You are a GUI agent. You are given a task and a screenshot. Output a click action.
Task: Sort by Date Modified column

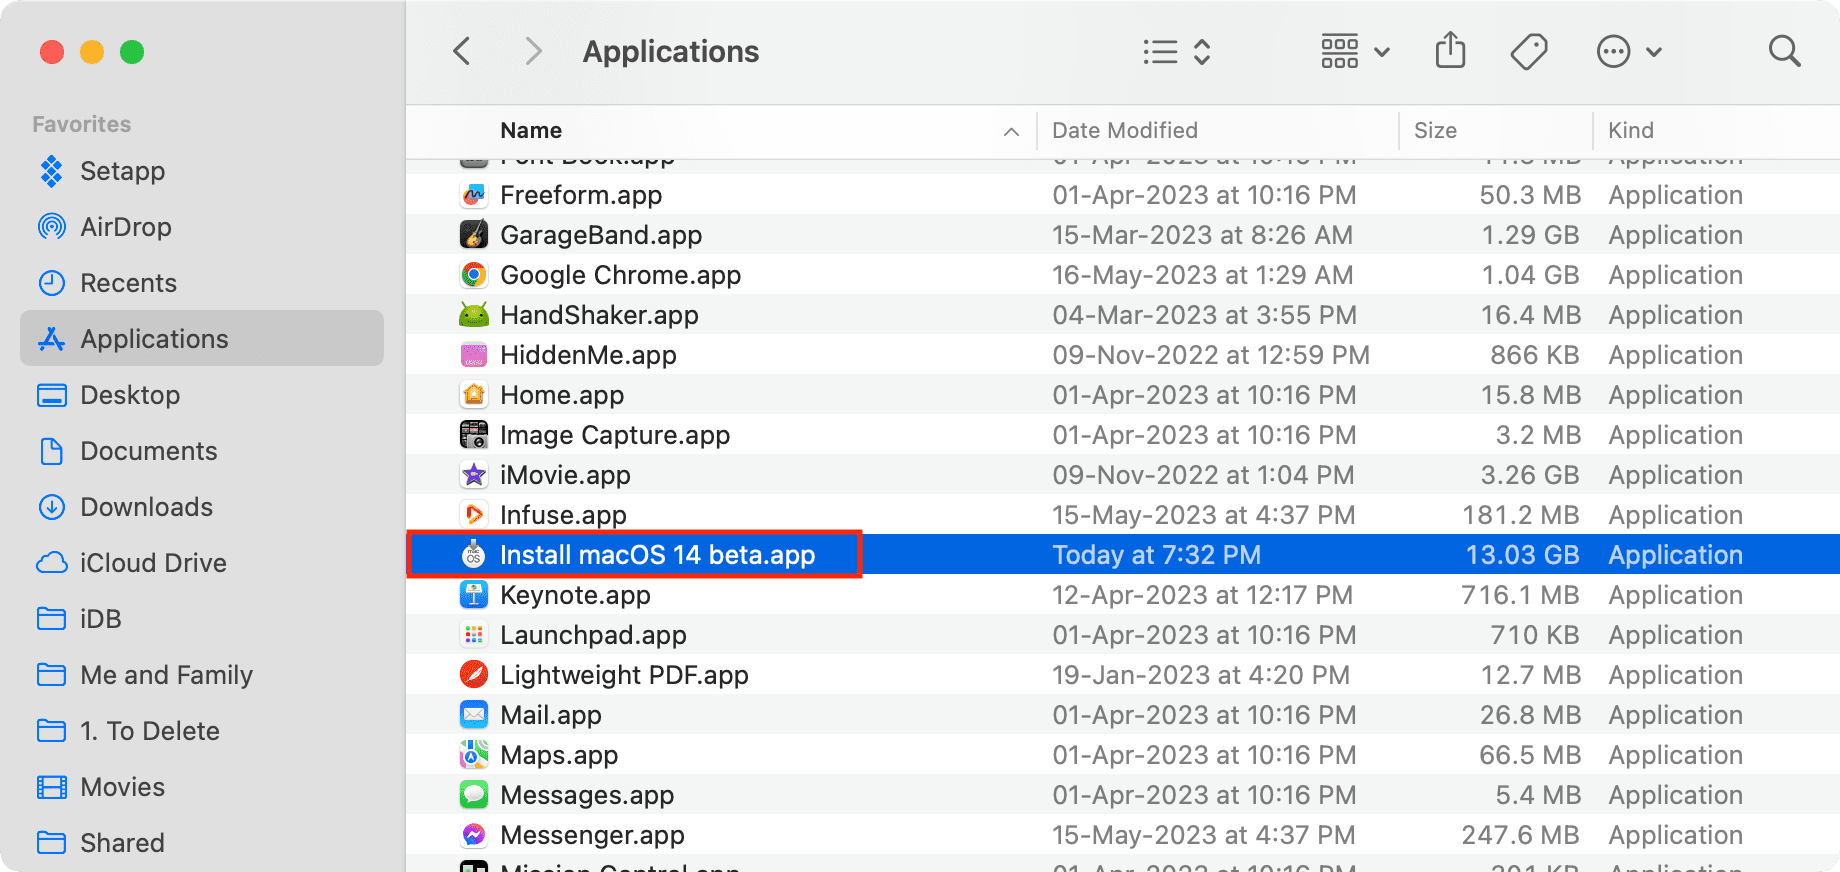click(x=1125, y=130)
